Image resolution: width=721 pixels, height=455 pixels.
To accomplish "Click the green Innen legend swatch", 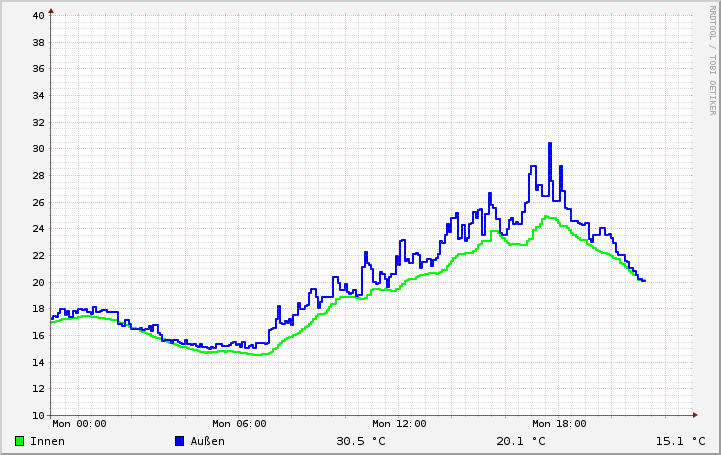I will (20, 441).
